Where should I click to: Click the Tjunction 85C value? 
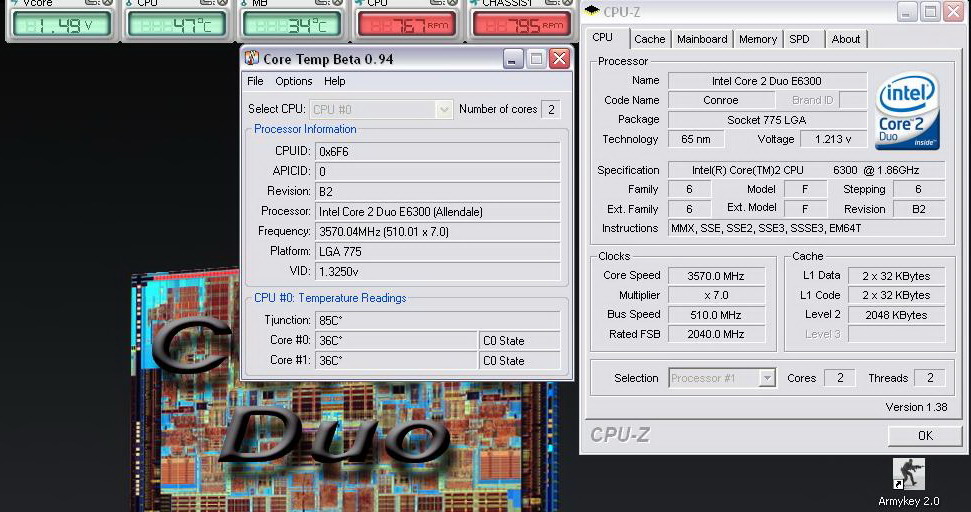438,321
